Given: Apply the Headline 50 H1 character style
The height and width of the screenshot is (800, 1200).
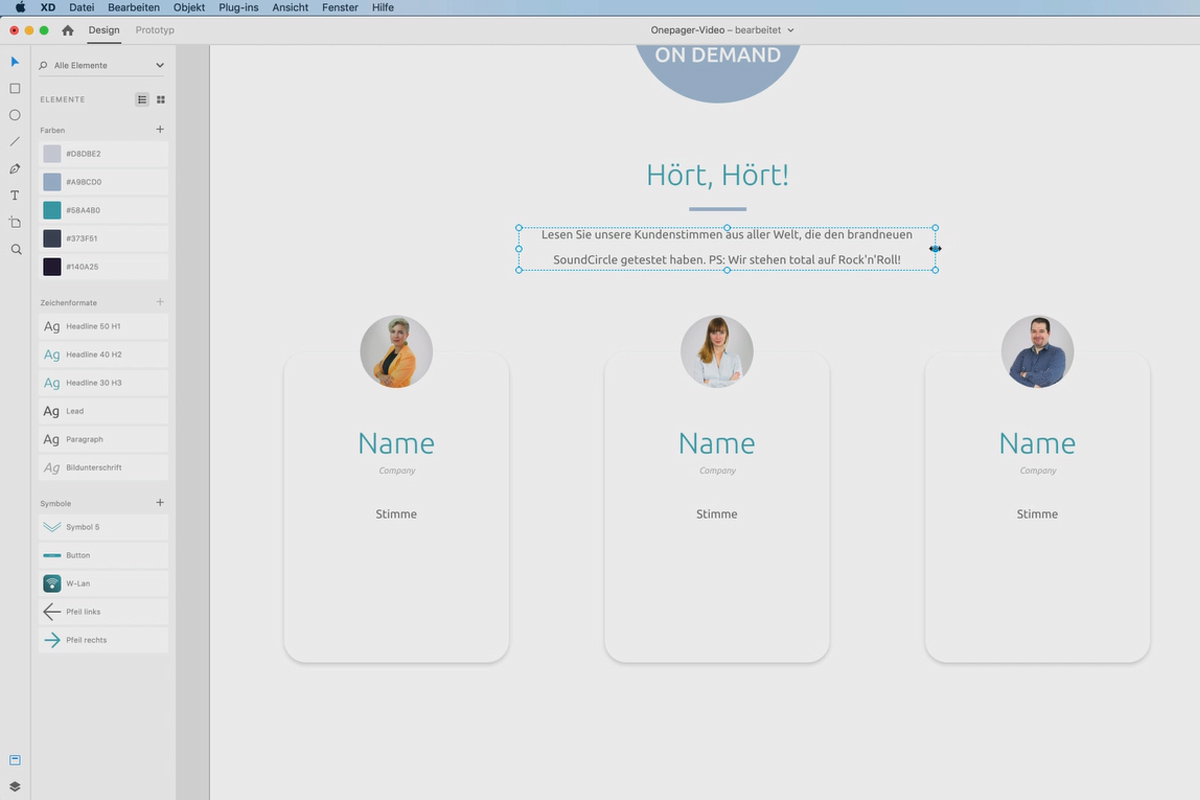Looking at the screenshot, I should click(x=103, y=326).
